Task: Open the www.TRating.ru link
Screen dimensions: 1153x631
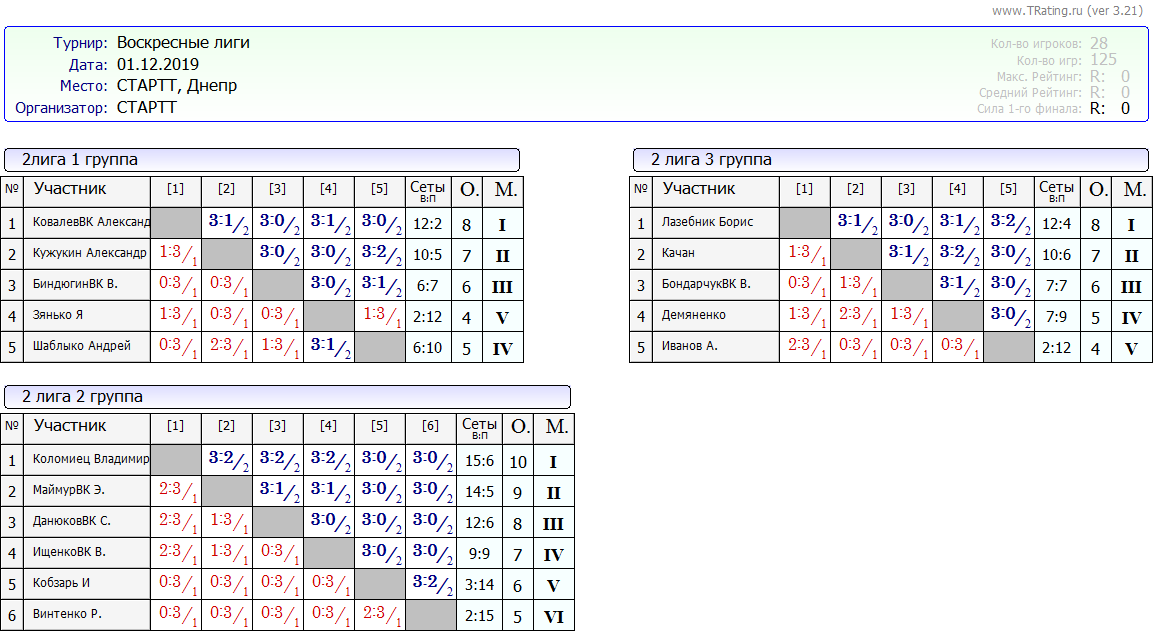Action: [x=1034, y=10]
